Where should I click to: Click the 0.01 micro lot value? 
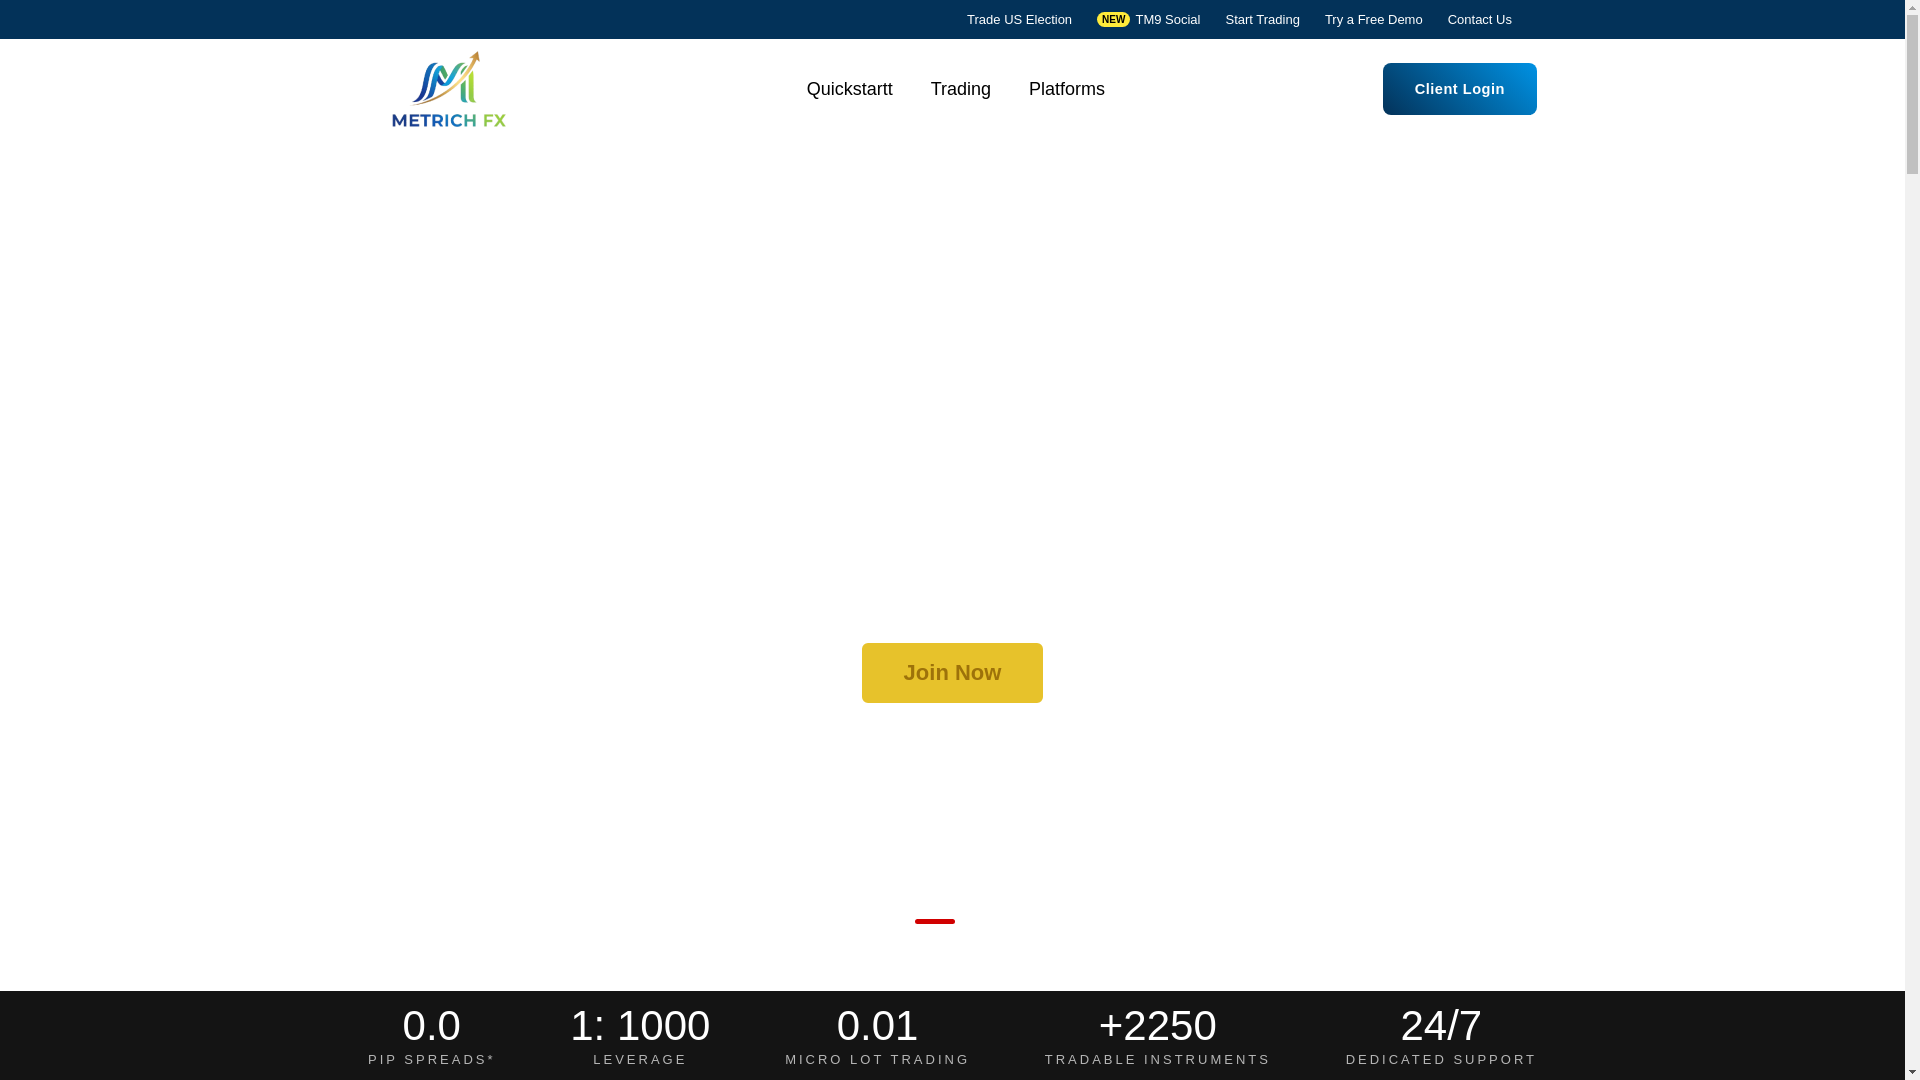click(877, 1026)
